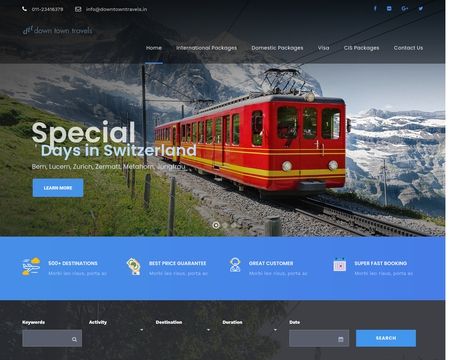Focus the Date input field
The height and width of the screenshot is (360, 450).
[319, 338]
